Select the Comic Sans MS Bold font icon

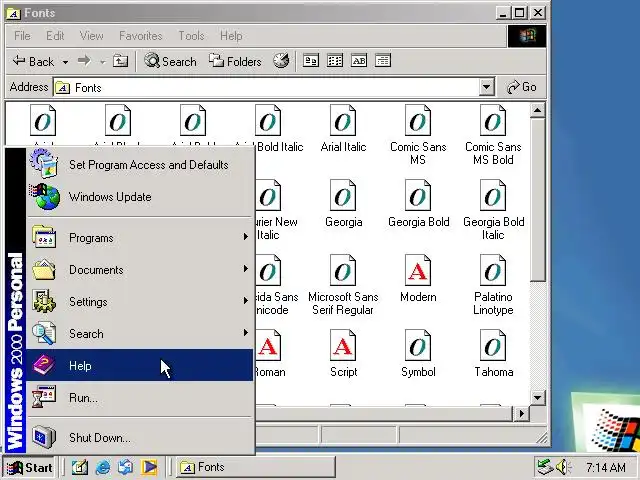[x=493, y=120]
